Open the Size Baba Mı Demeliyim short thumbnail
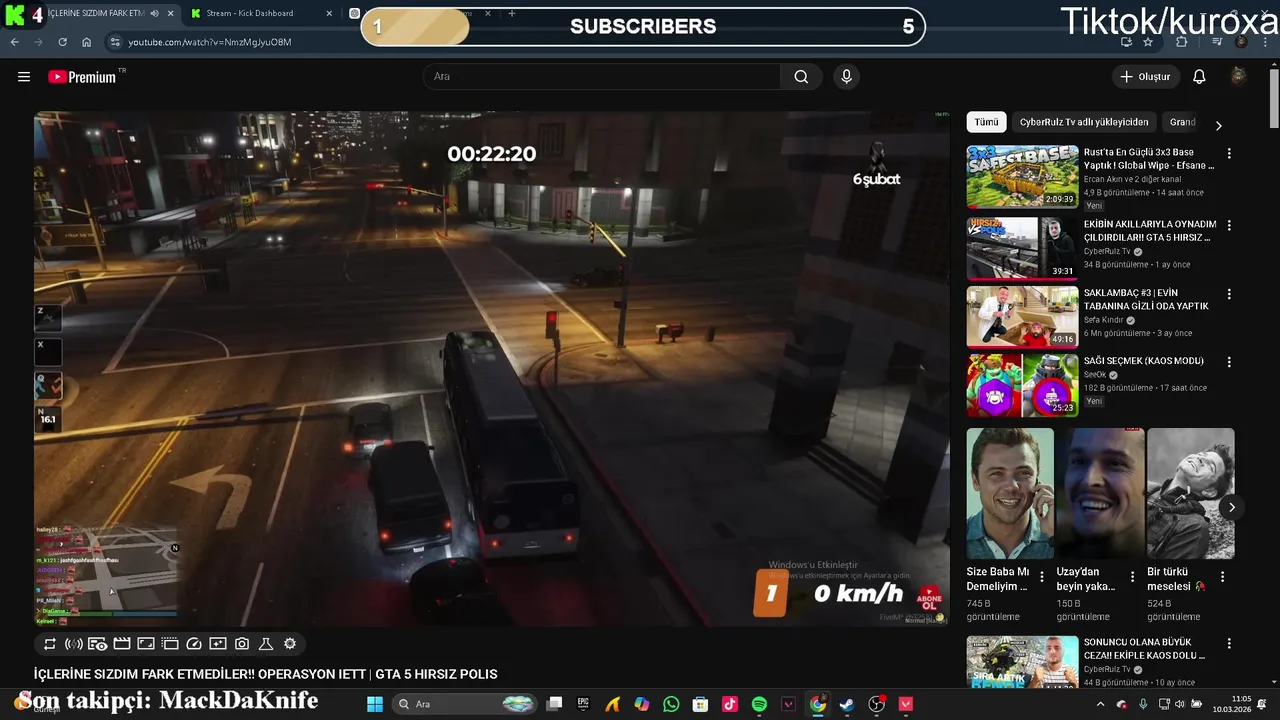This screenshot has height=720, width=1280. click(x=1010, y=493)
